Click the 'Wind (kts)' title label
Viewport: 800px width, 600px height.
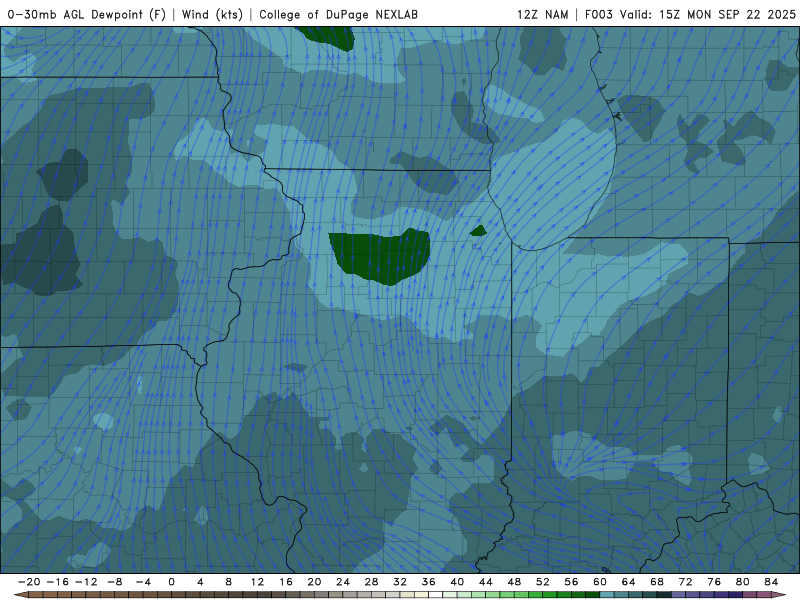tap(212, 14)
